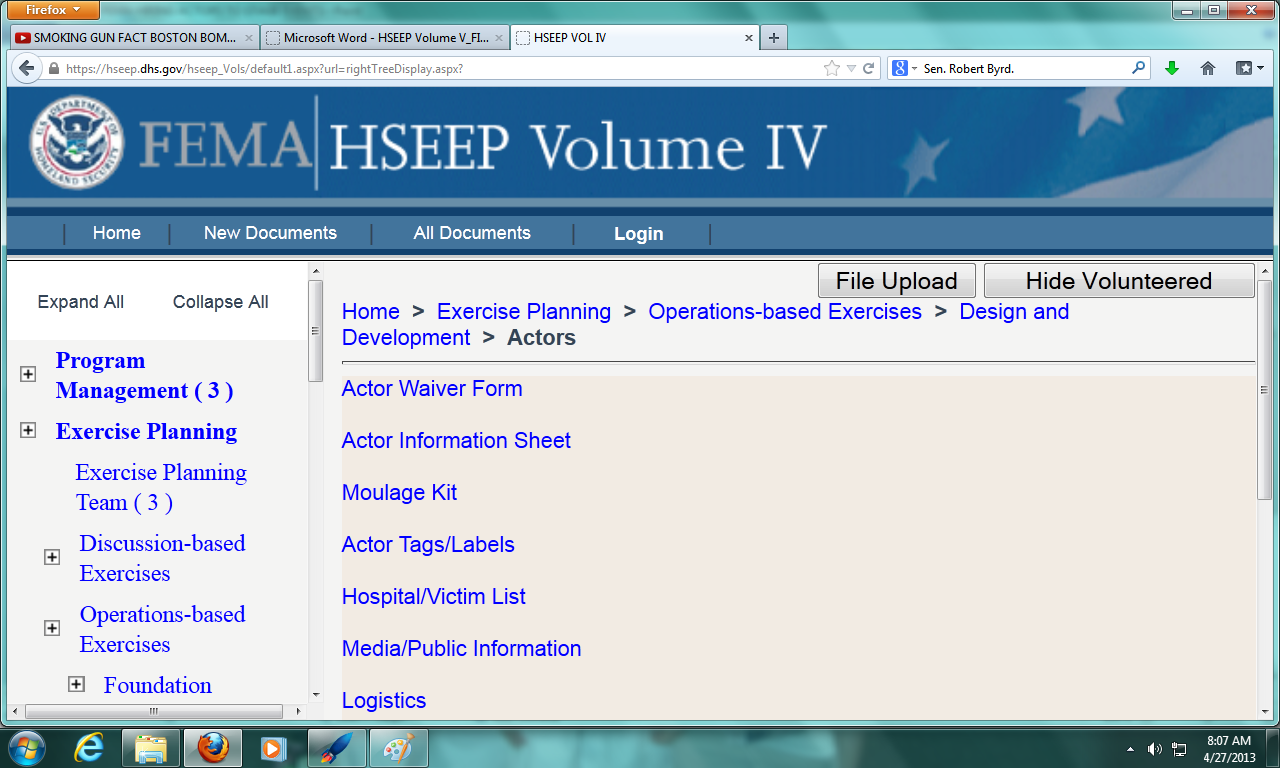Click the URL address field

click(440, 69)
